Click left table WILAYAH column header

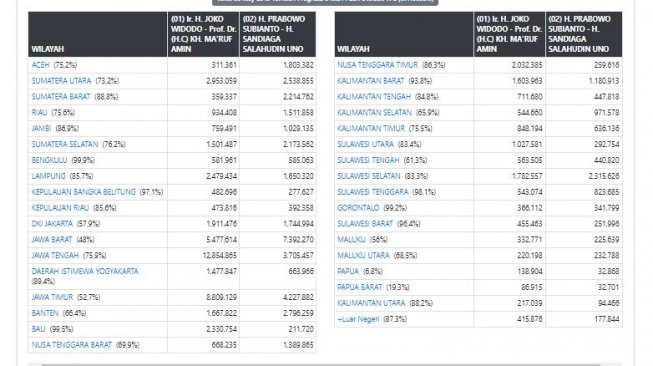click(98, 34)
